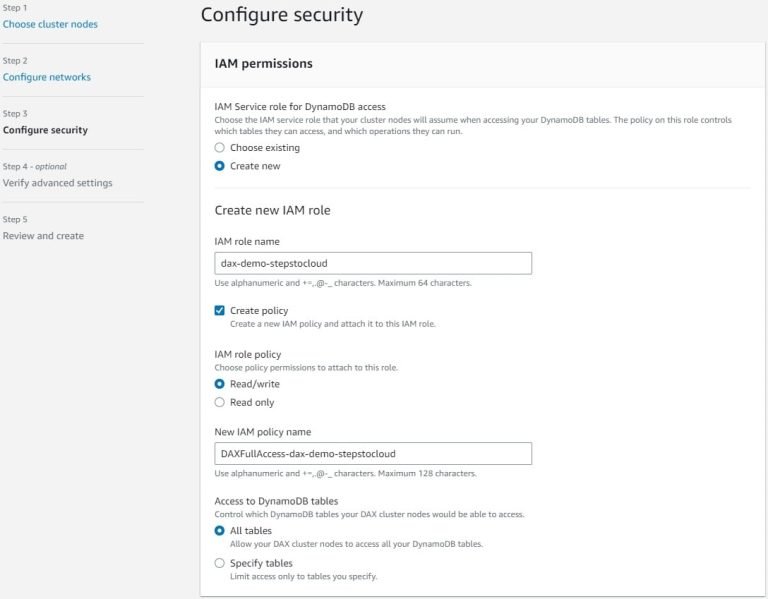Click the IAM permissions section header

264,63
